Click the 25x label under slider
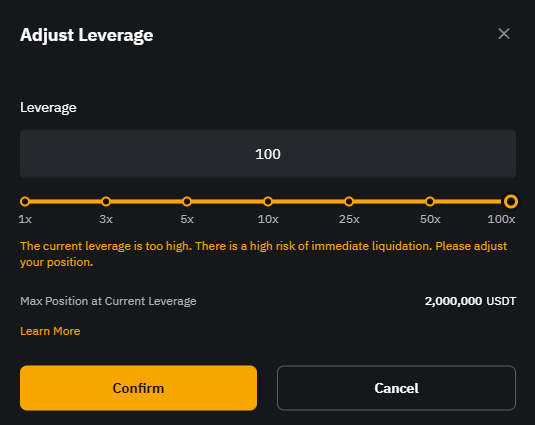The height and width of the screenshot is (425, 535). [349, 219]
